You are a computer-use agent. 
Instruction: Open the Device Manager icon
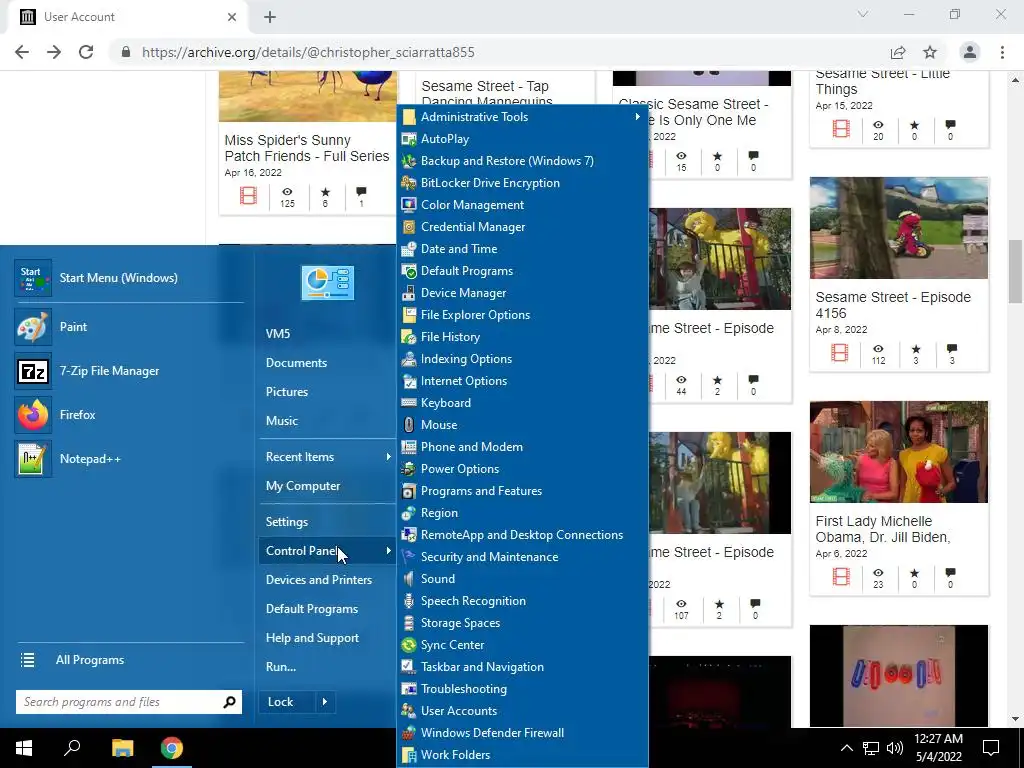point(409,293)
